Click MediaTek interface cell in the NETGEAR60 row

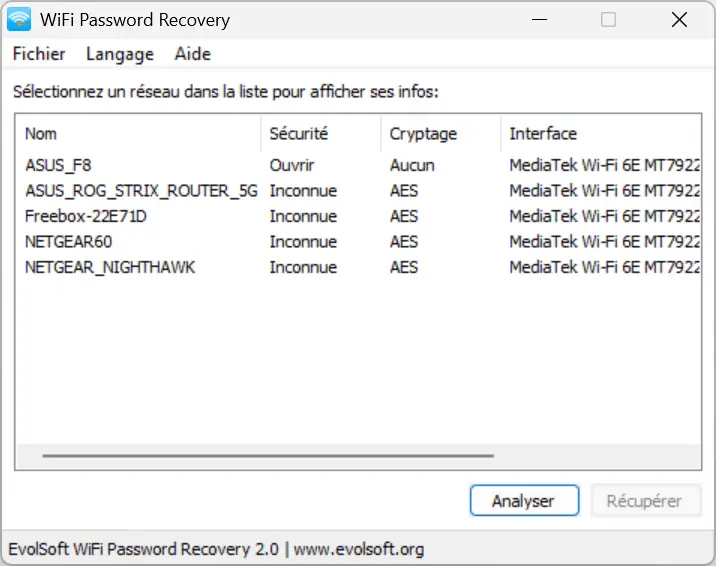[605, 242]
